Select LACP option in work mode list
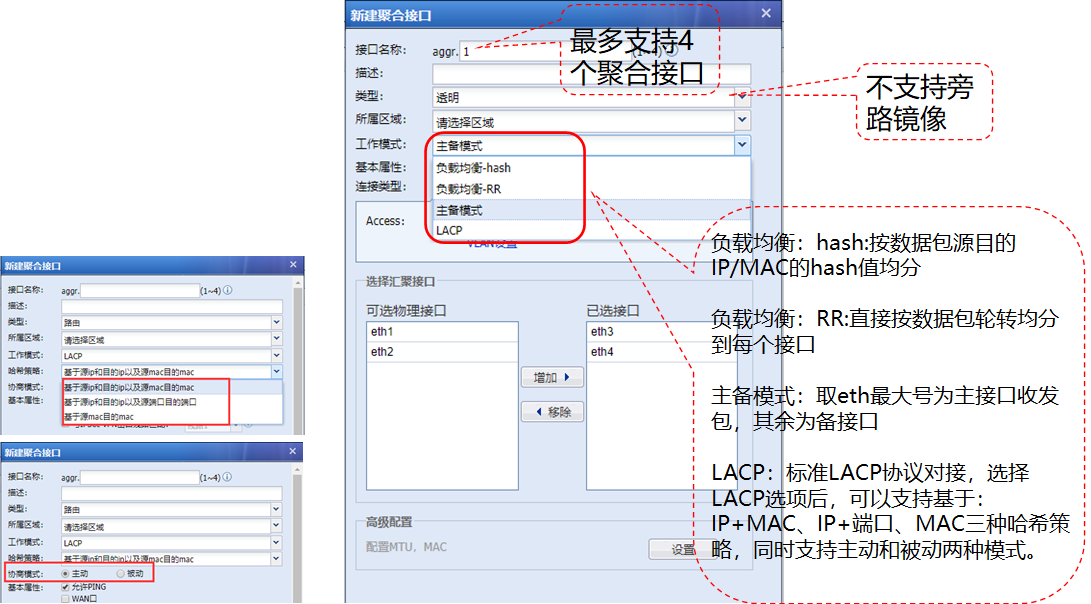Viewport: 1091px width, 604px height. point(591,230)
